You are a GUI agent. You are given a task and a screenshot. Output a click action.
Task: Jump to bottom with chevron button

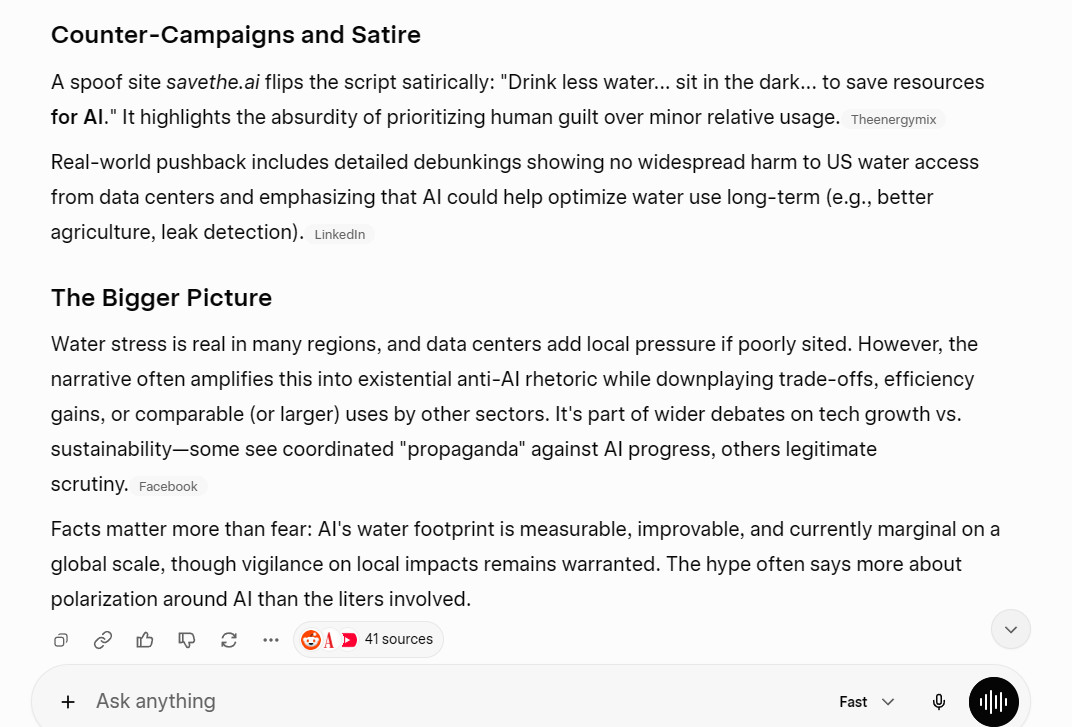tap(1010, 629)
